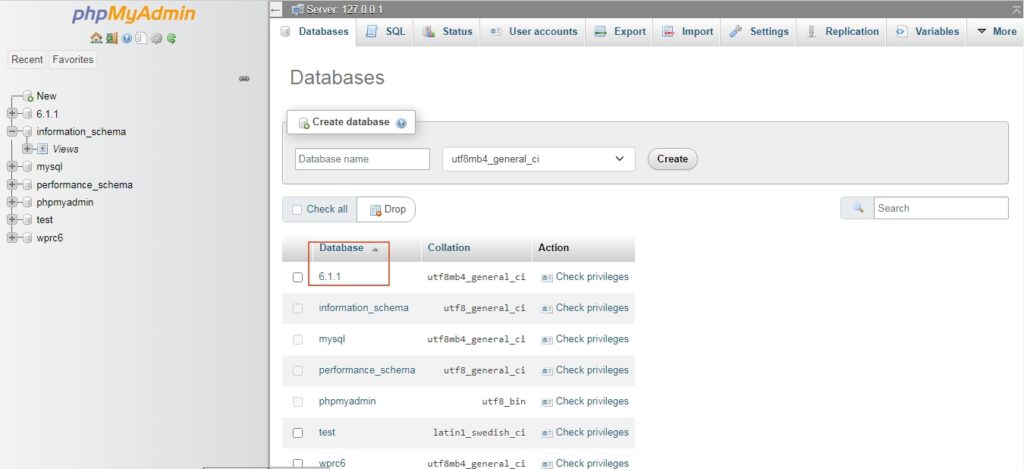Click the Variables tab icon
Screen dimensions: 1024x469
point(902,31)
